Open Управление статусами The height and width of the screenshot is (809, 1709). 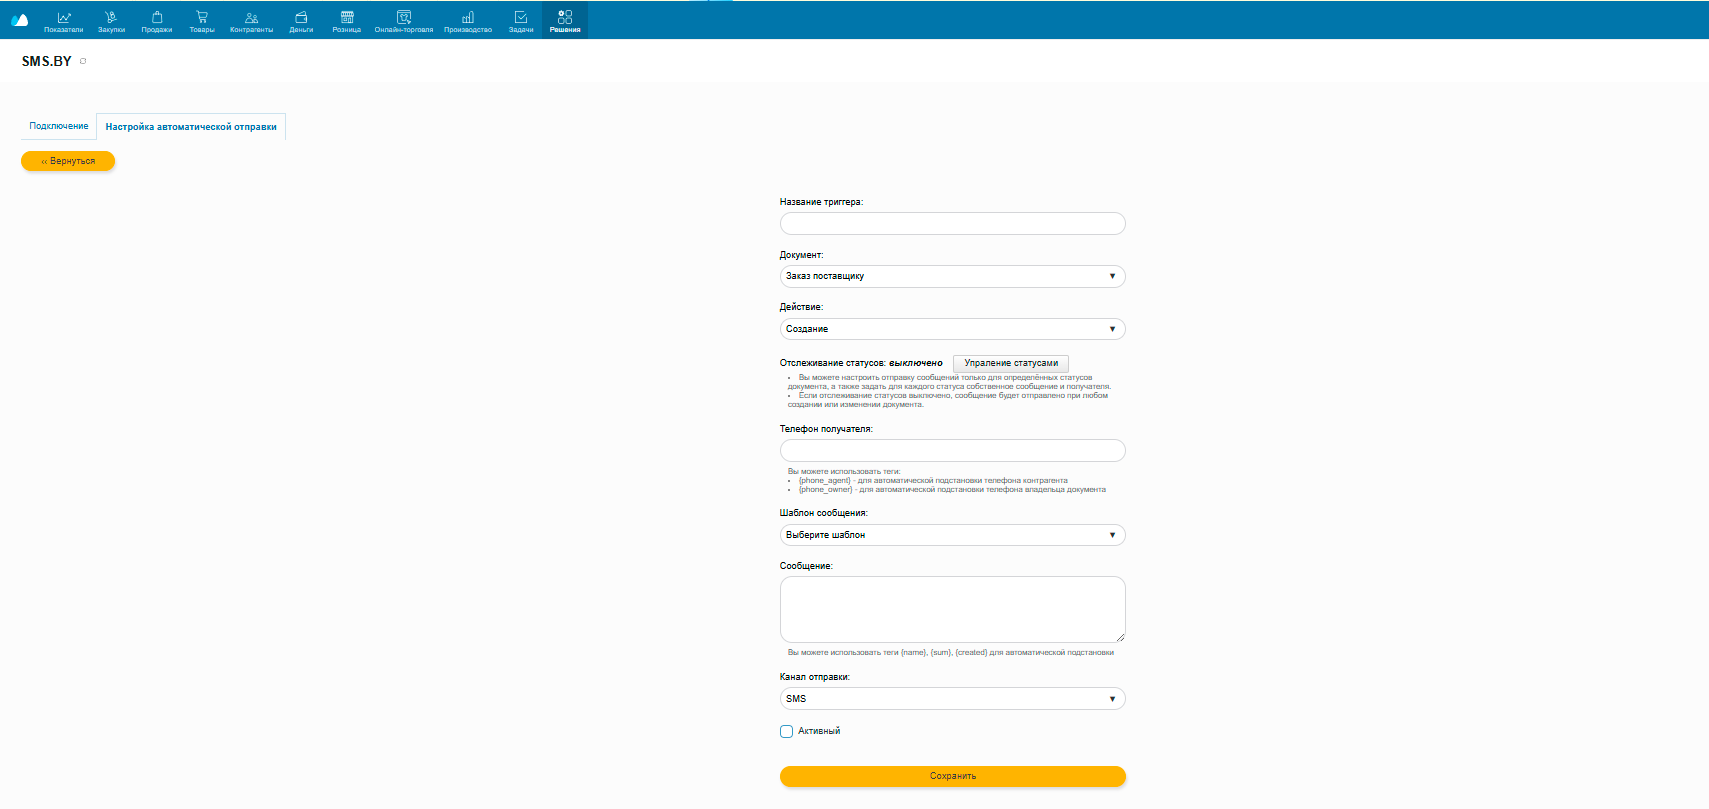[x=1011, y=363]
